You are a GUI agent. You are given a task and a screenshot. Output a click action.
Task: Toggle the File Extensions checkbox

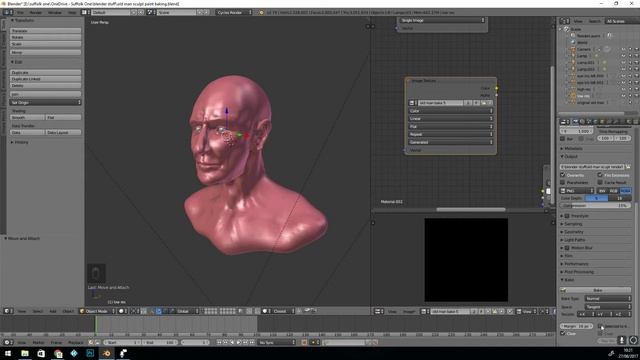[x=600, y=175]
